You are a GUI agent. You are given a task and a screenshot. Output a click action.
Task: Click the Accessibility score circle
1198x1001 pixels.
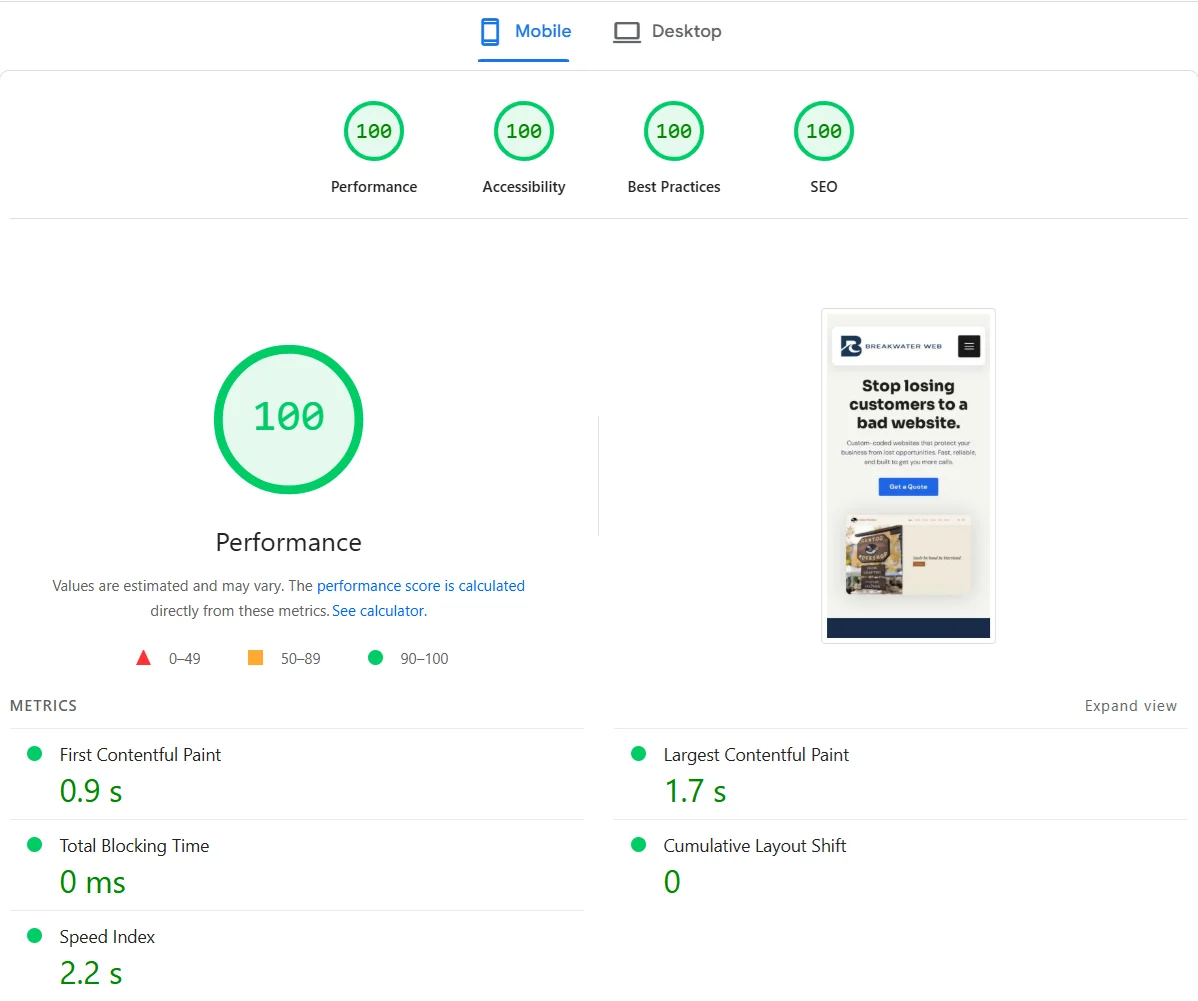523,131
